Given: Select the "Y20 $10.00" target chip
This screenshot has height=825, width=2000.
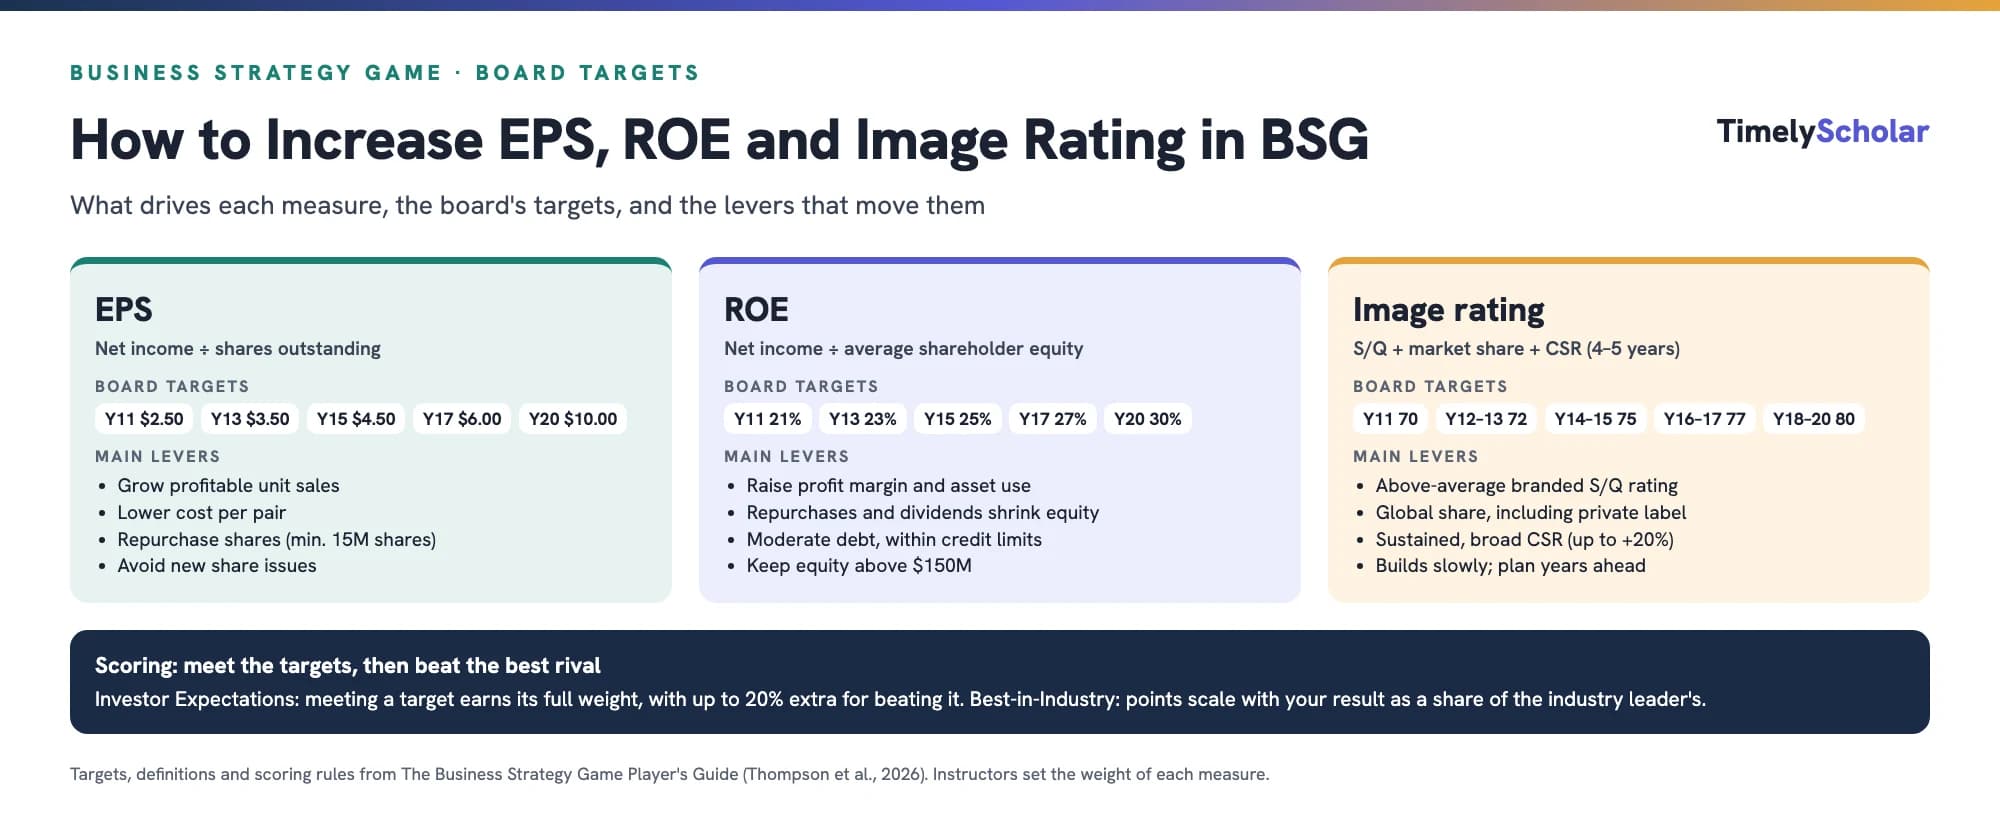Looking at the screenshot, I should click(573, 419).
